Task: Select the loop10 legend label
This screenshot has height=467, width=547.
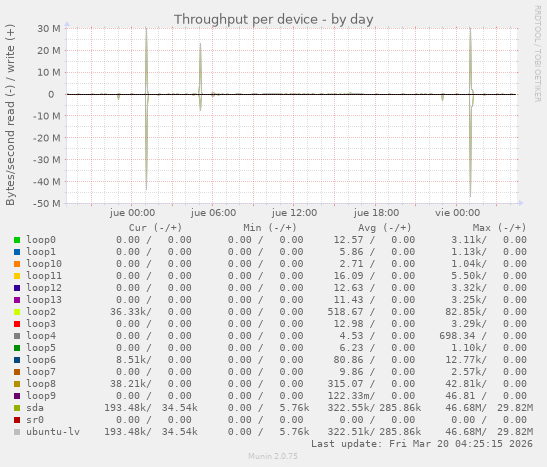Action: coord(44,264)
